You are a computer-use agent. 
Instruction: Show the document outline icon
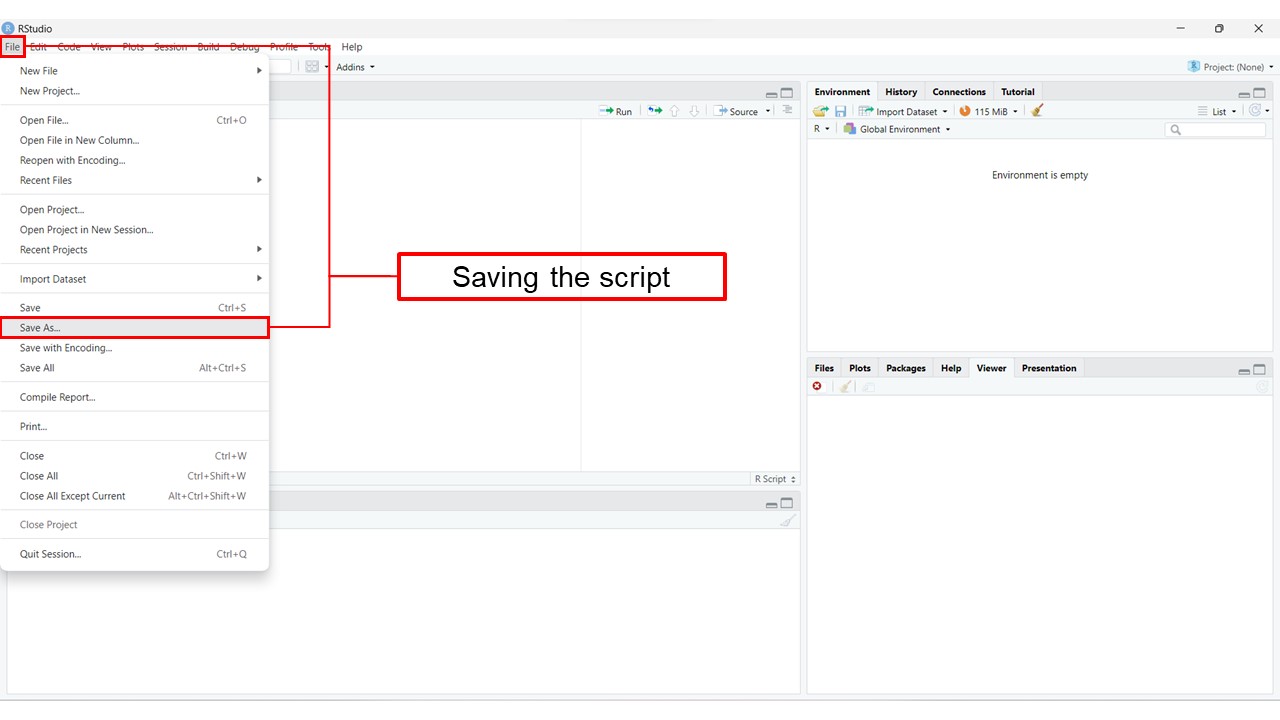point(787,110)
